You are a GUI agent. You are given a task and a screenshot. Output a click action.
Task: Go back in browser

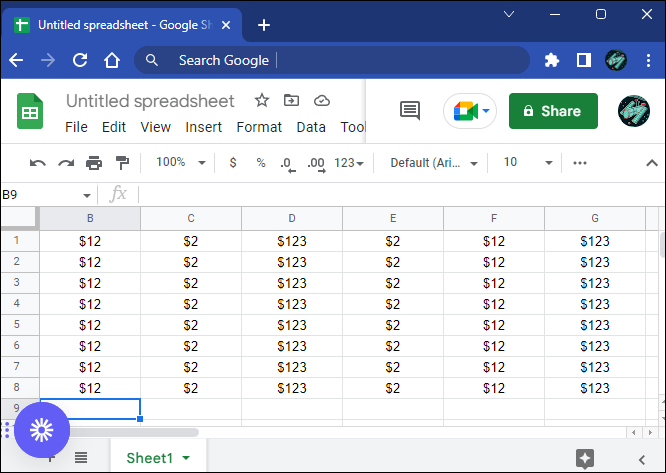[x=16, y=60]
